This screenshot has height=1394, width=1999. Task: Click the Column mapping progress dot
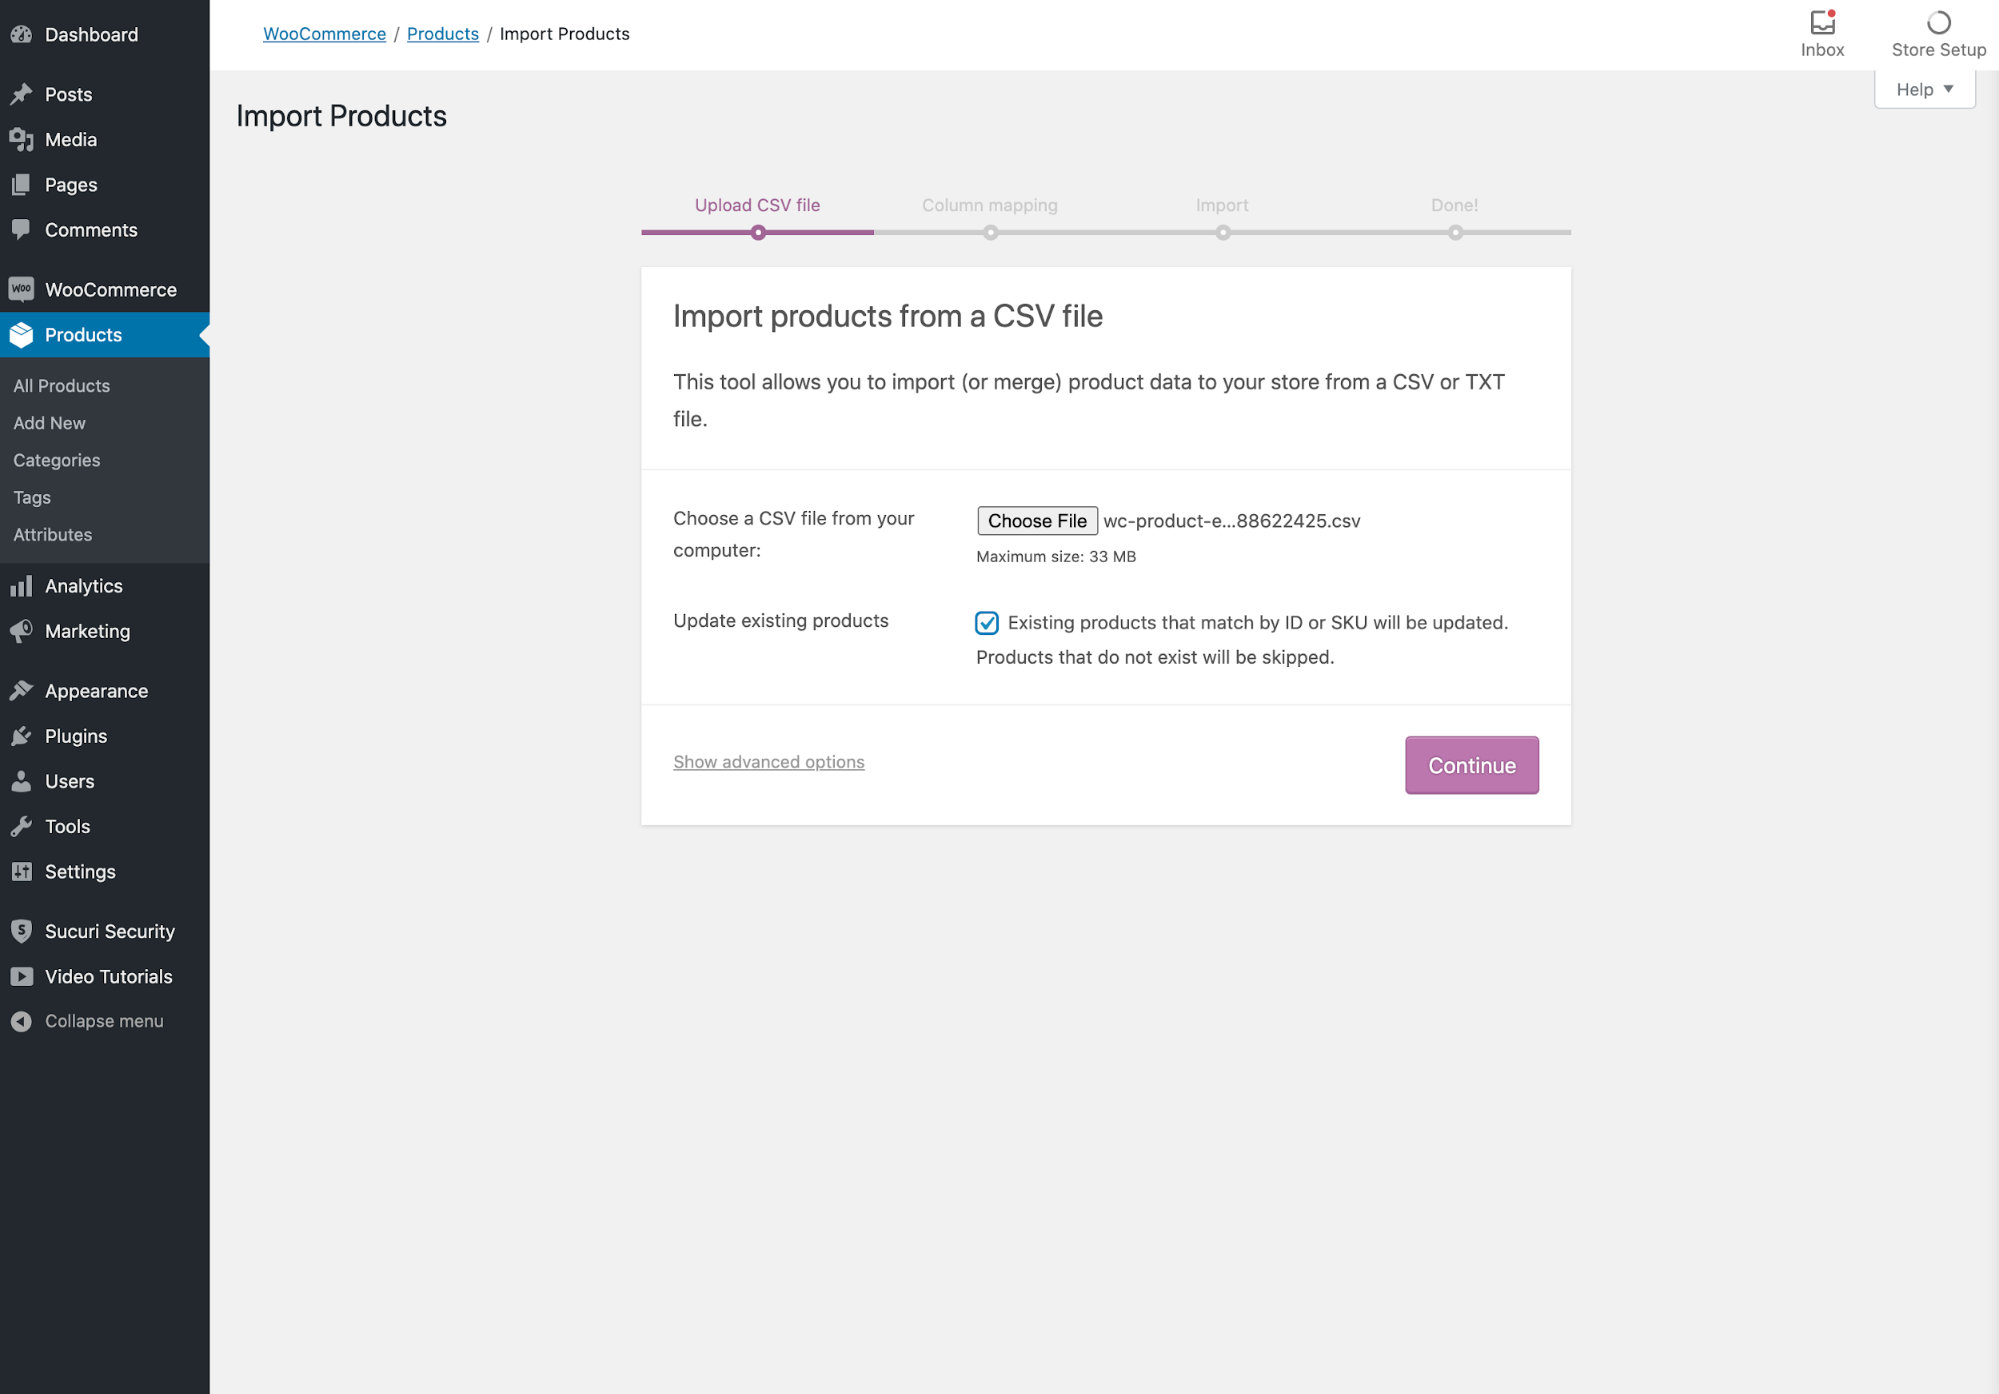click(x=990, y=233)
